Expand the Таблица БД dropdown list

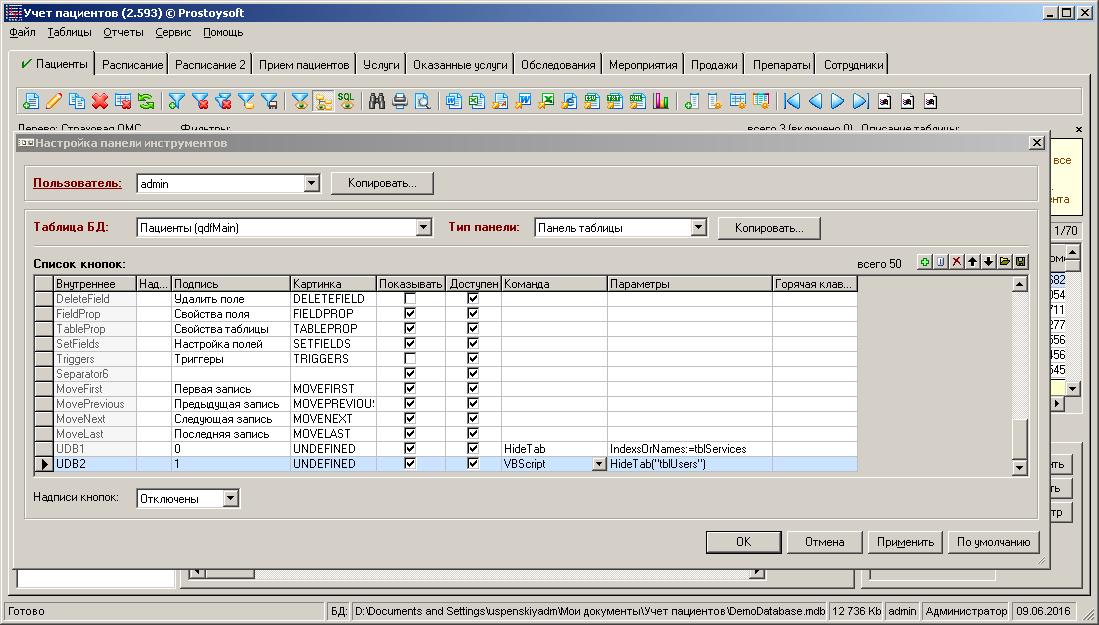tap(423, 228)
